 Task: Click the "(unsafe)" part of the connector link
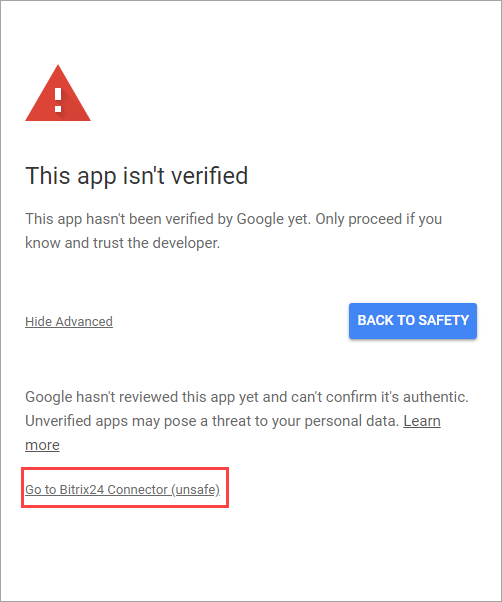195,490
